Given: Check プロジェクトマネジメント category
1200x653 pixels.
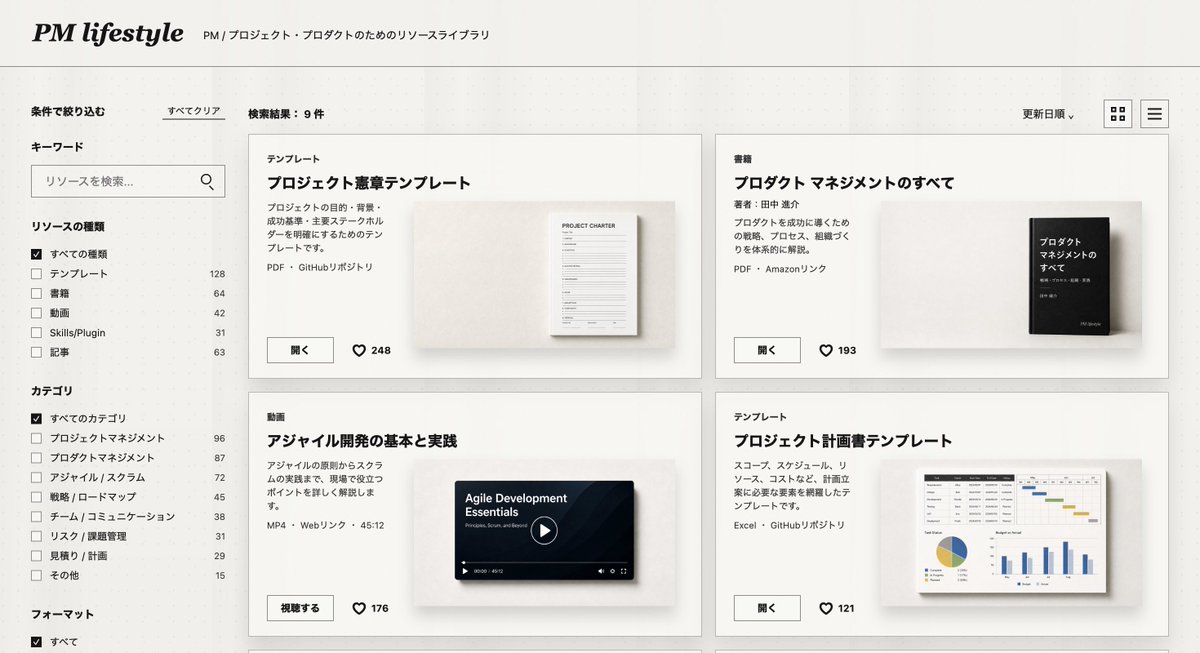Looking at the screenshot, I should pyautogui.click(x=37, y=438).
